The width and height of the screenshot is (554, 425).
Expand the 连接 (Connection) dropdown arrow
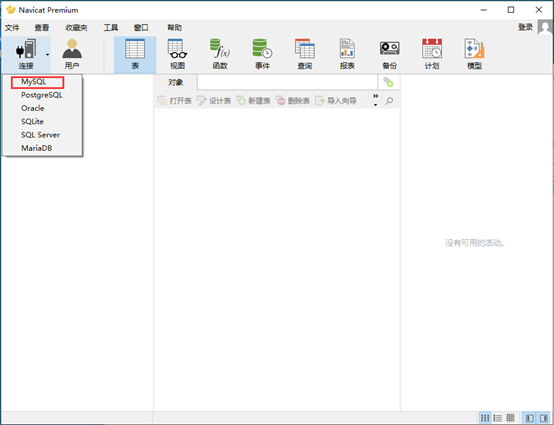click(x=47, y=54)
